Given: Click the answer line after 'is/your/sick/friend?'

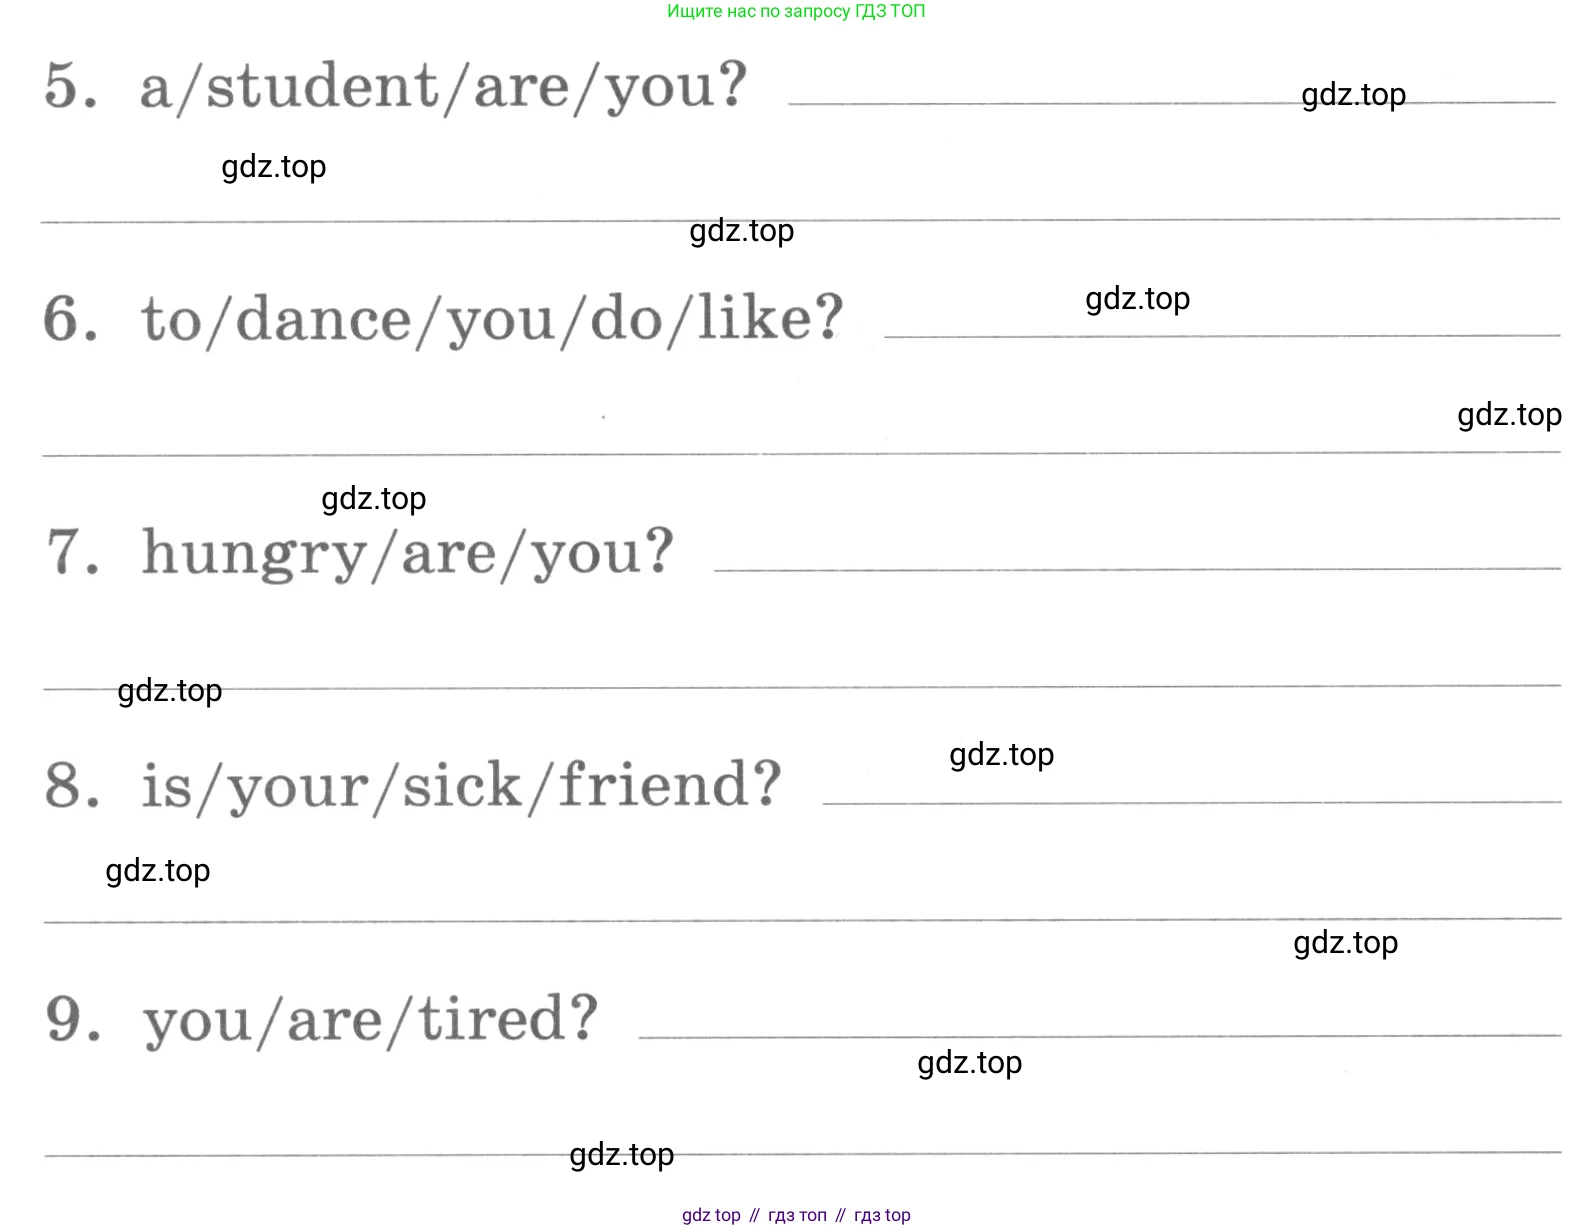Looking at the screenshot, I should [x=1191, y=802].
